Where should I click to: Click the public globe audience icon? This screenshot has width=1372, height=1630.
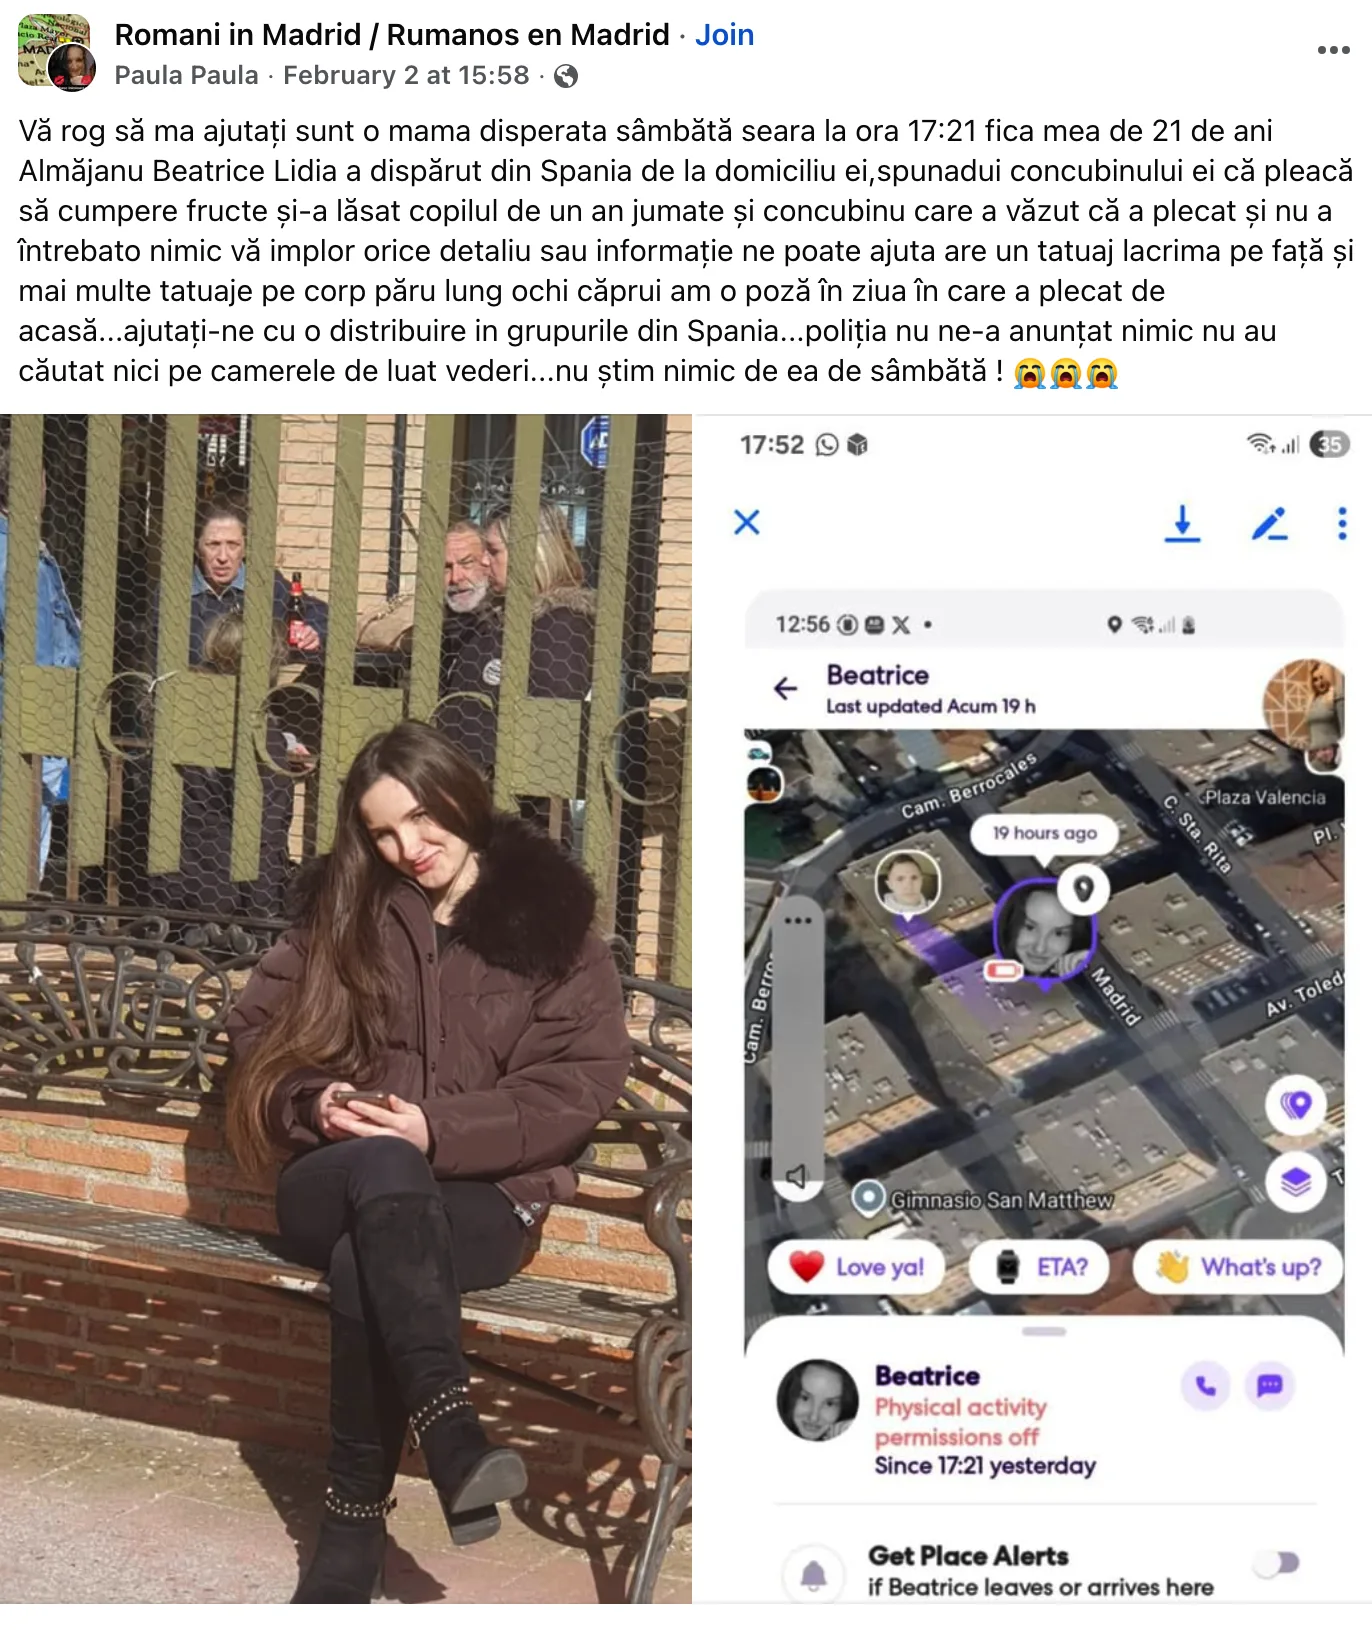tap(566, 76)
